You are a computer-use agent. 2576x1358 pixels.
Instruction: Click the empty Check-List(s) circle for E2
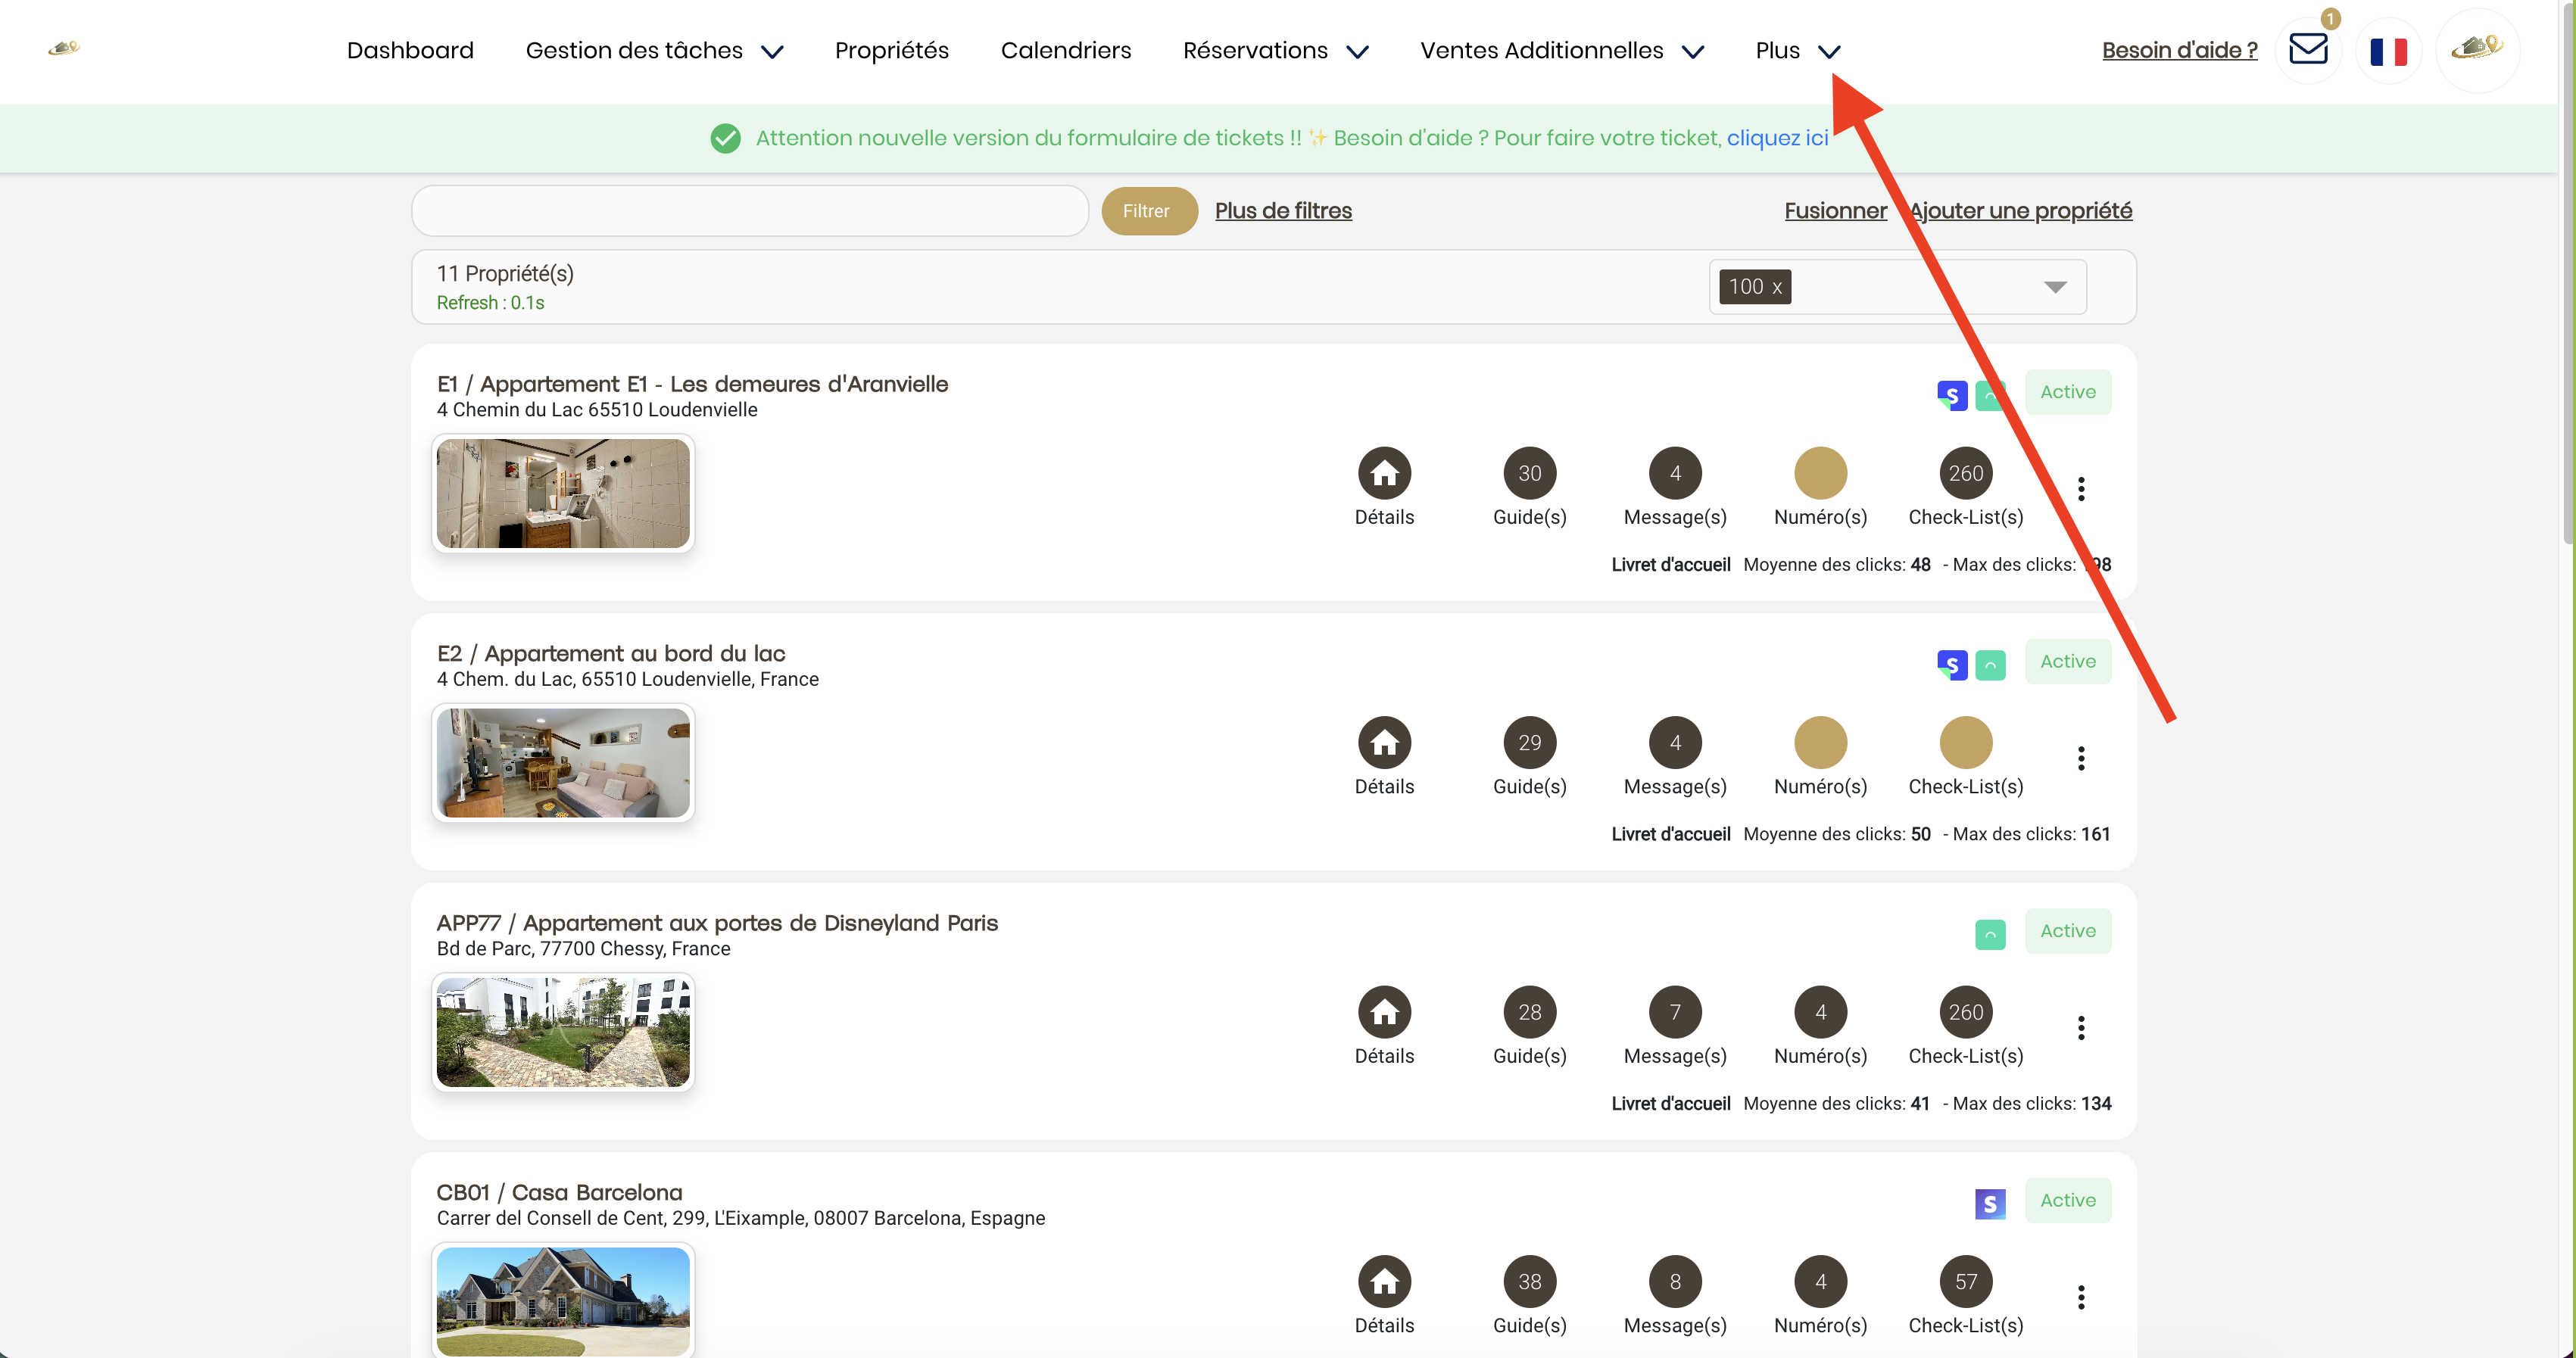[1966, 743]
